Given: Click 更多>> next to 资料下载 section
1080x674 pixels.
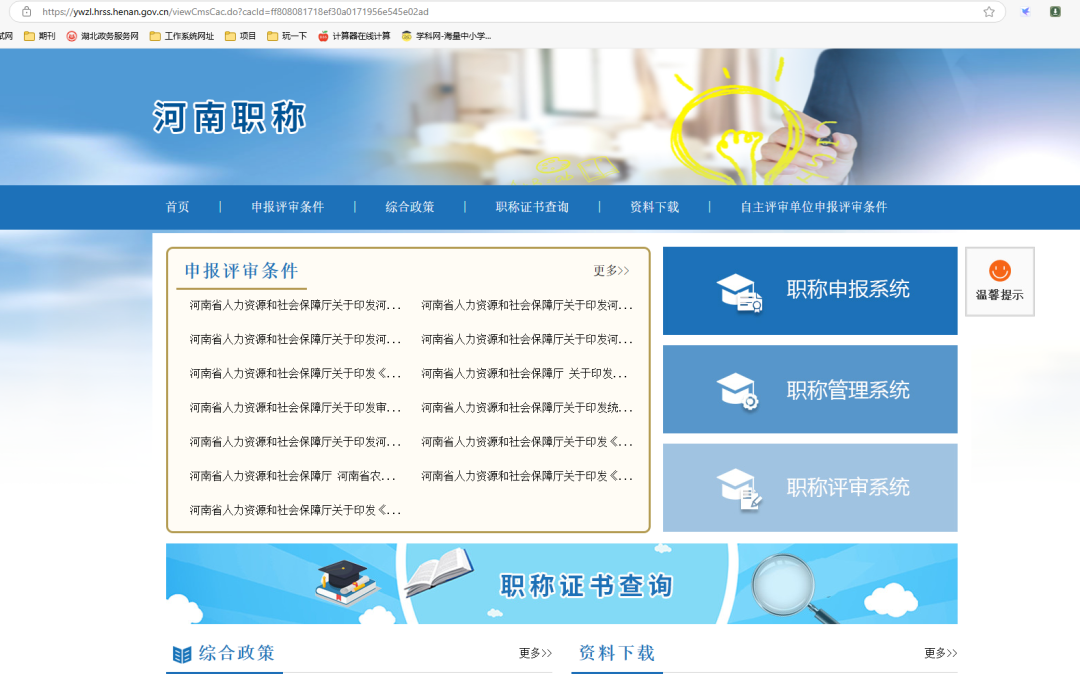Looking at the screenshot, I should (941, 653).
